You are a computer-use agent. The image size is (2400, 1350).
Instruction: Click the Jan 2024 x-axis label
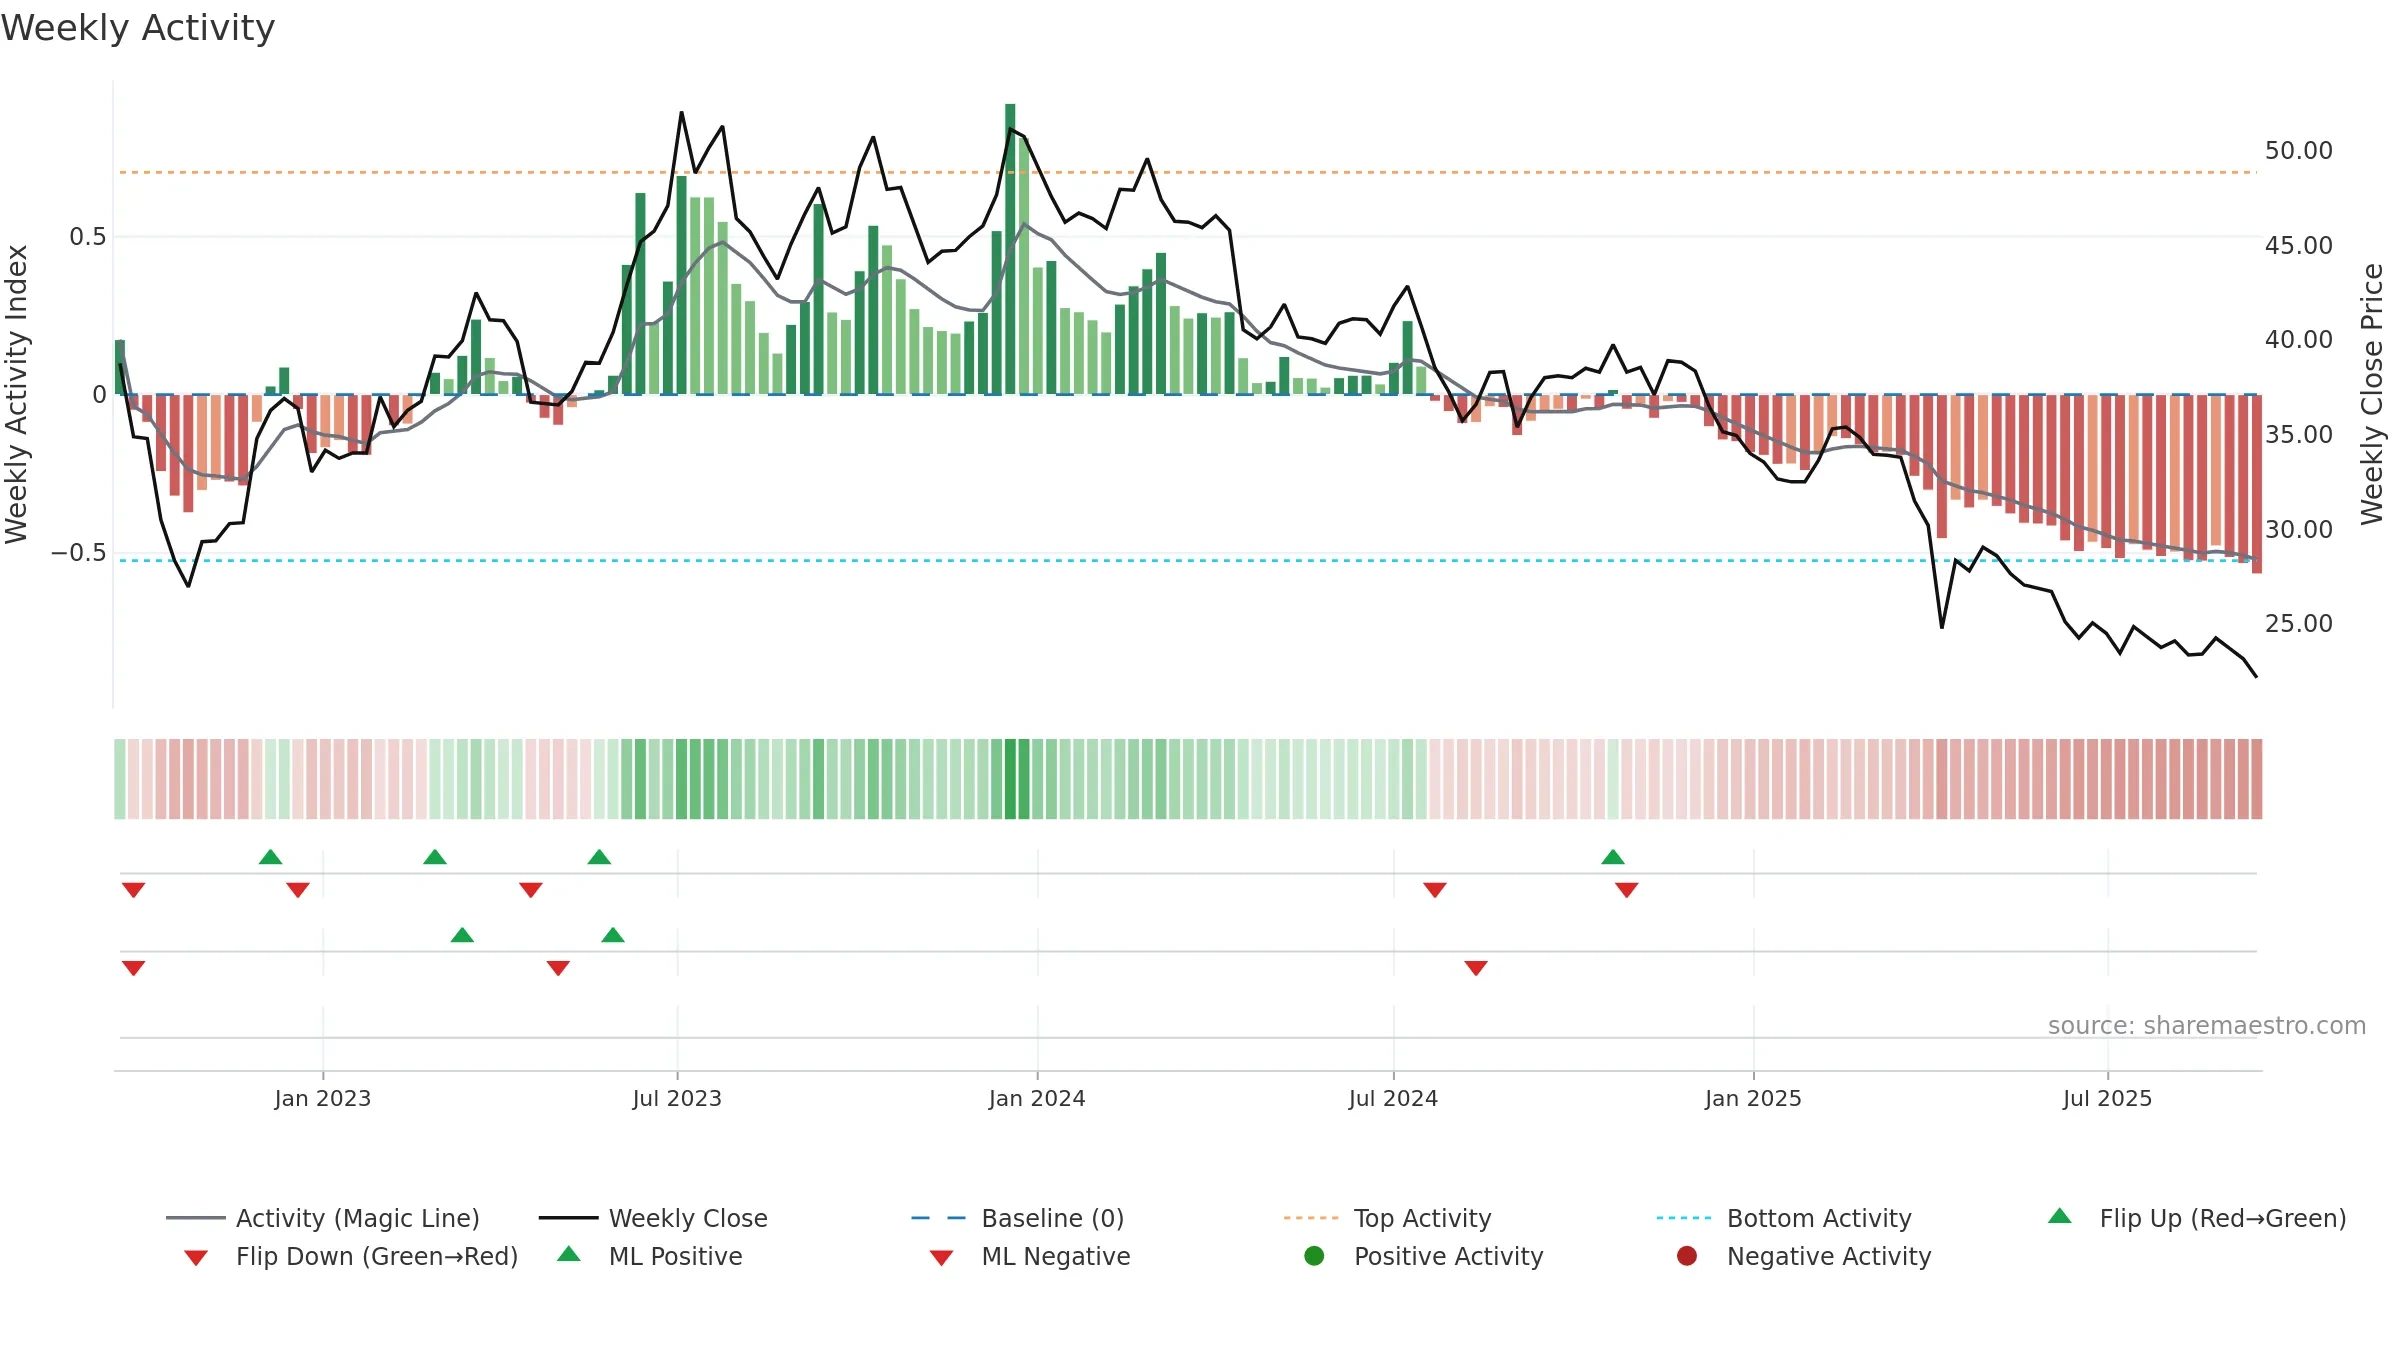pos(1037,1098)
